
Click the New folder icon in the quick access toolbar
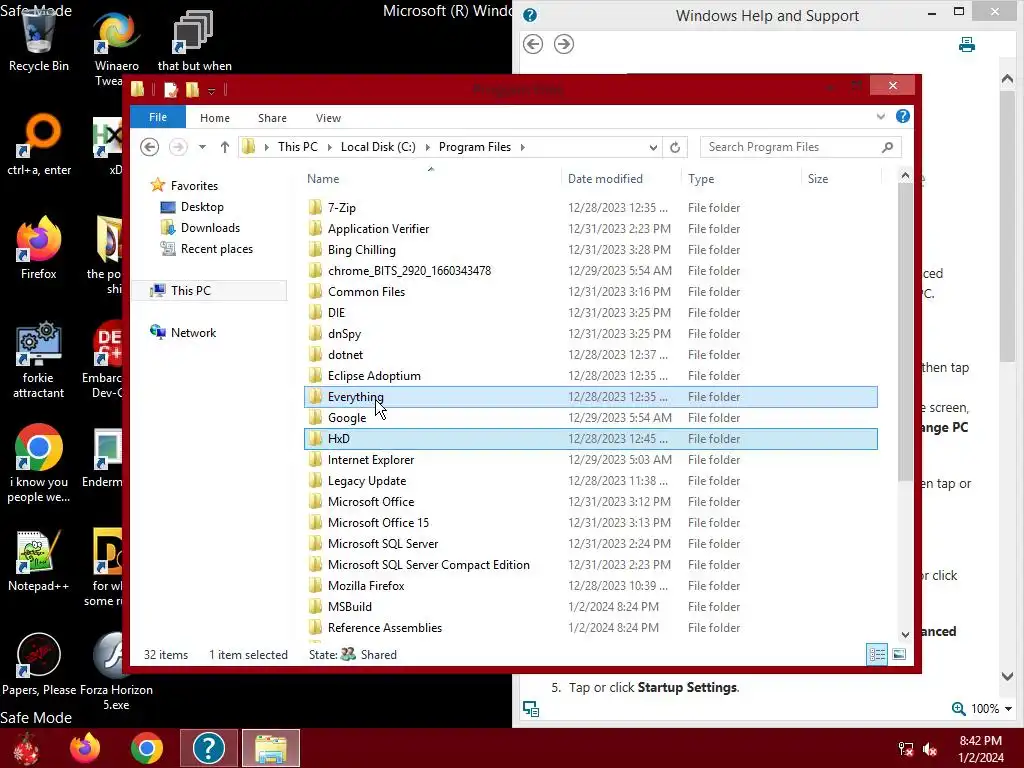coord(192,89)
